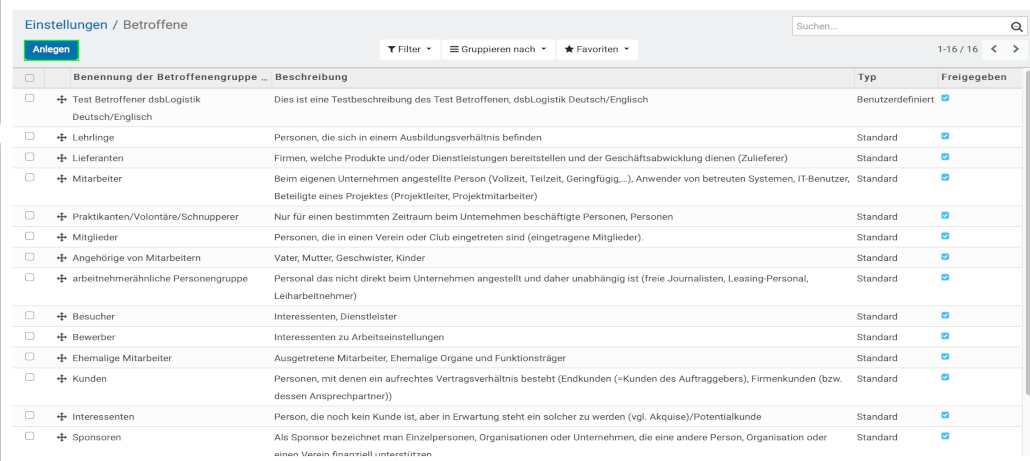Navigate to Einstellungen breadcrumb link
Viewport: 1030px width, 461px height.
click(x=67, y=24)
